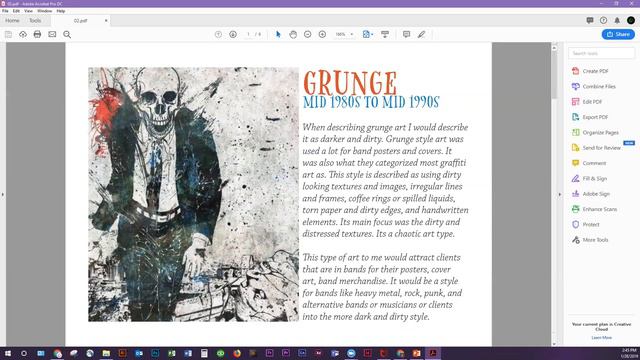The height and width of the screenshot is (360, 640).
Task: Click the current page number field
Action: tap(248, 34)
